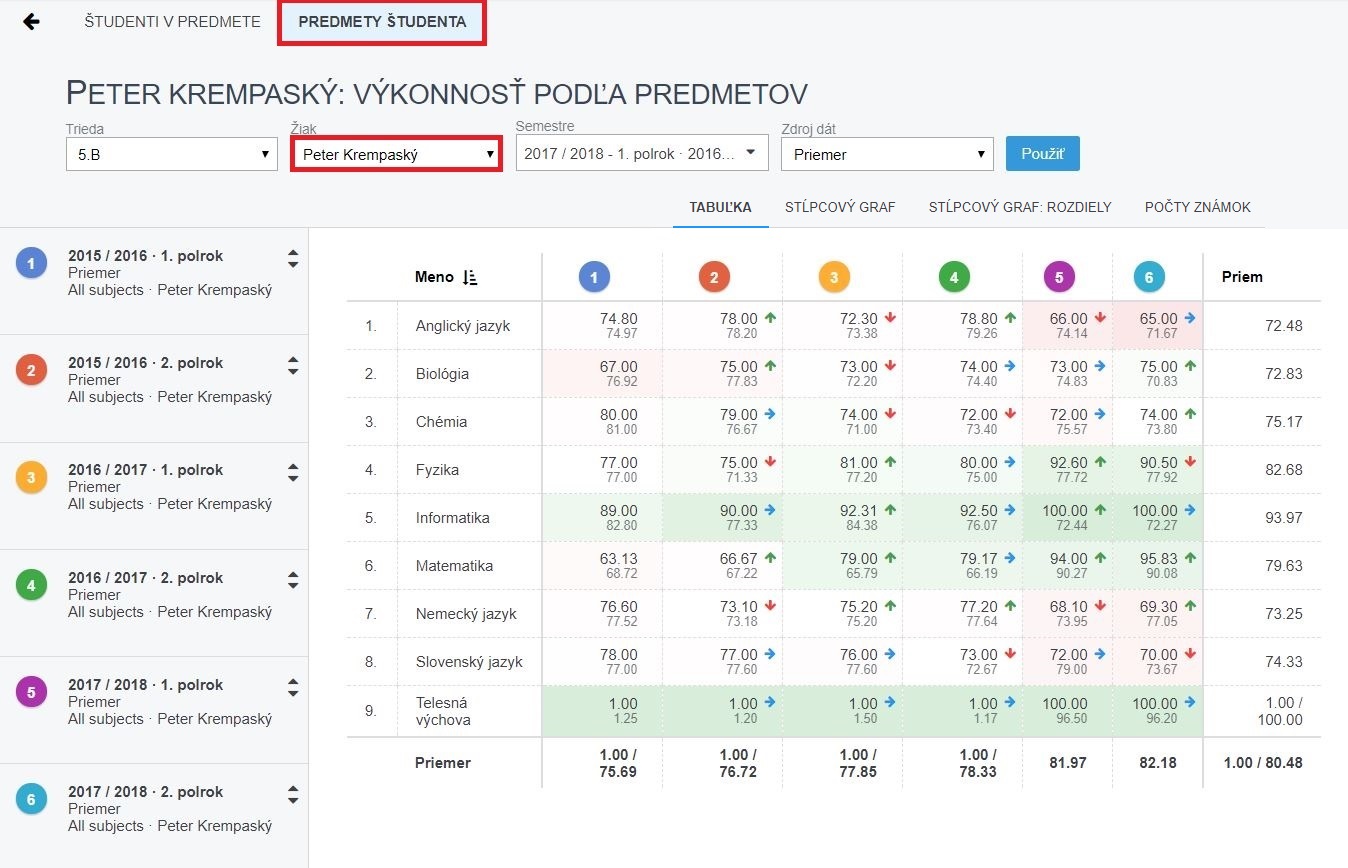Viewport: 1348px width, 868px height.
Task: Click purple circle 5 column header
Action: (x=1058, y=277)
